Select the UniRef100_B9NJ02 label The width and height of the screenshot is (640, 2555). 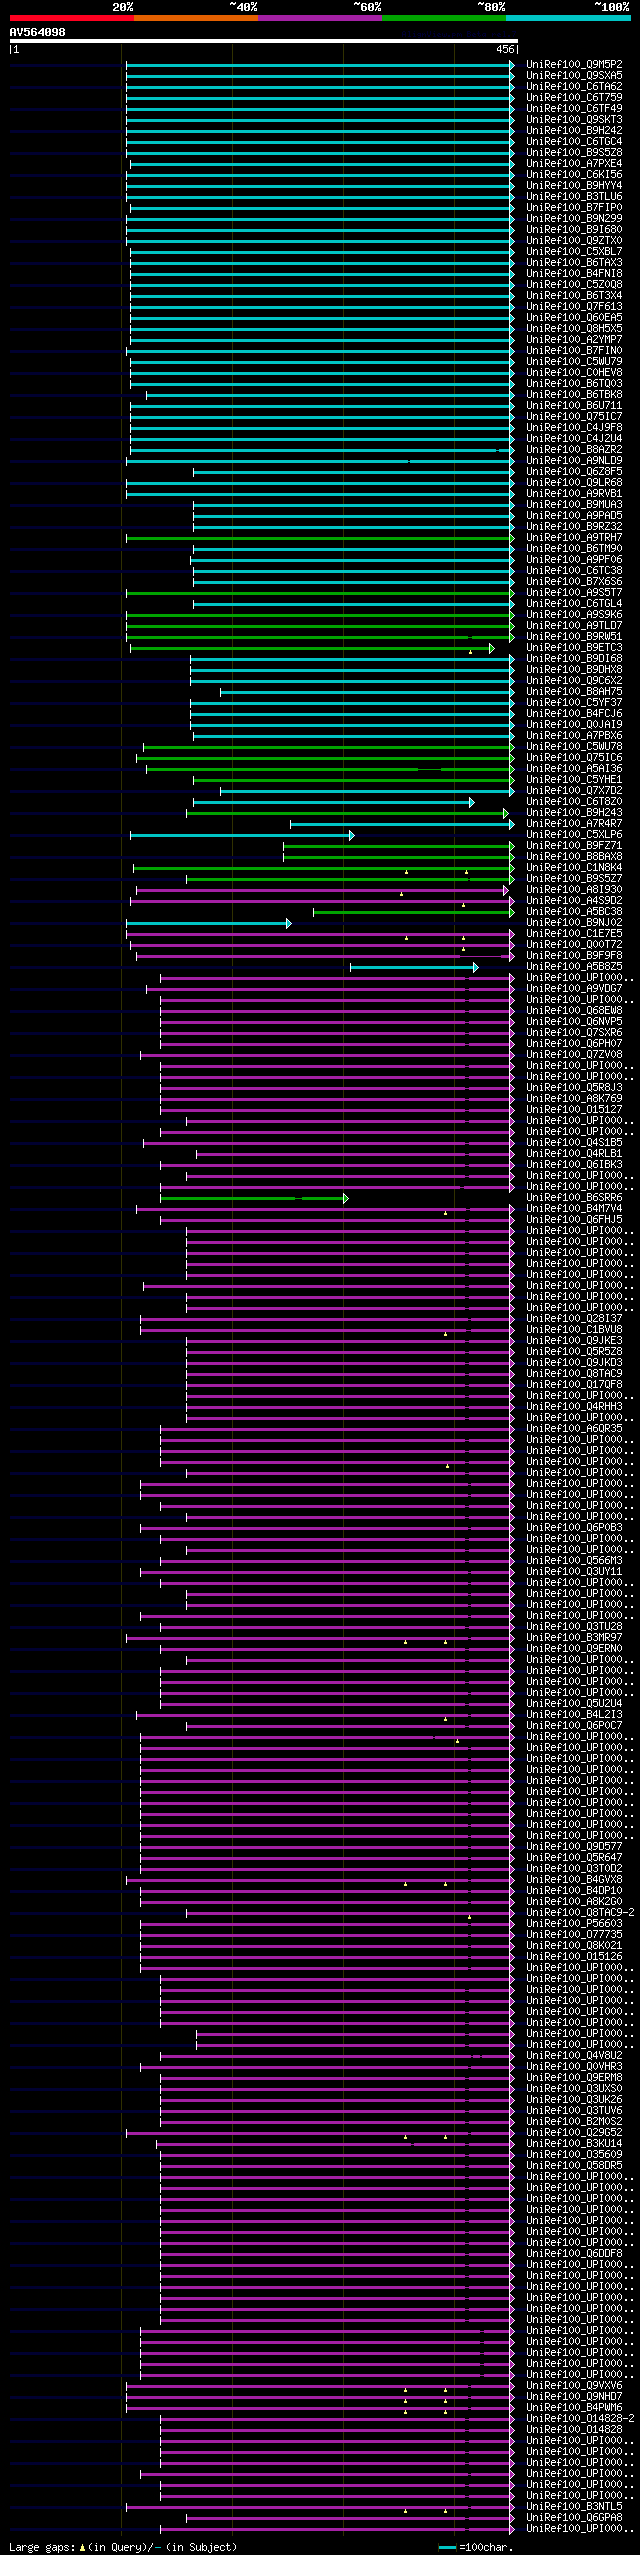[574, 923]
